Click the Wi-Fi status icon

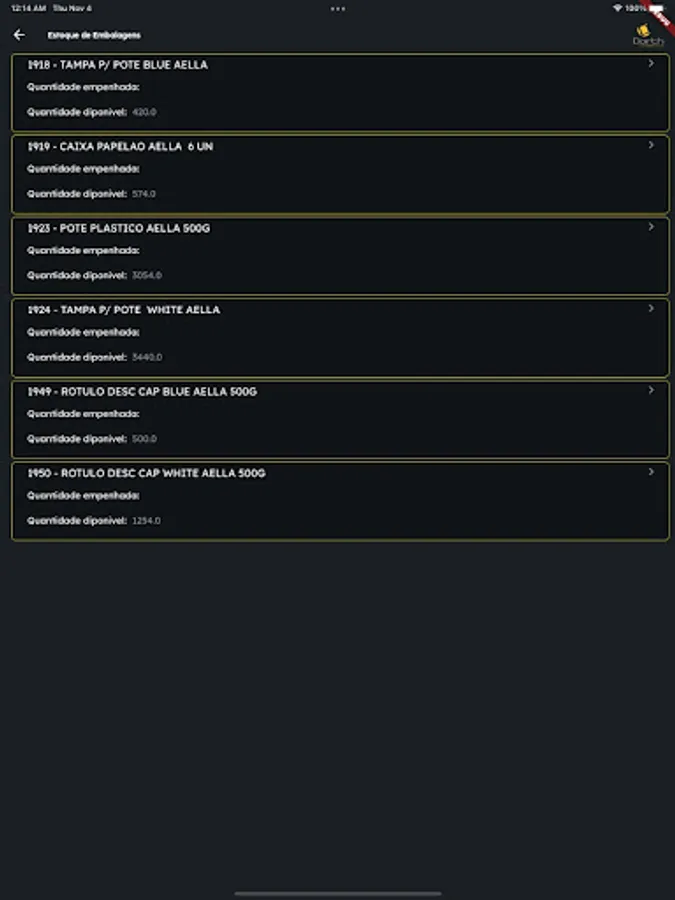pyautogui.click(x=617, y=8)
